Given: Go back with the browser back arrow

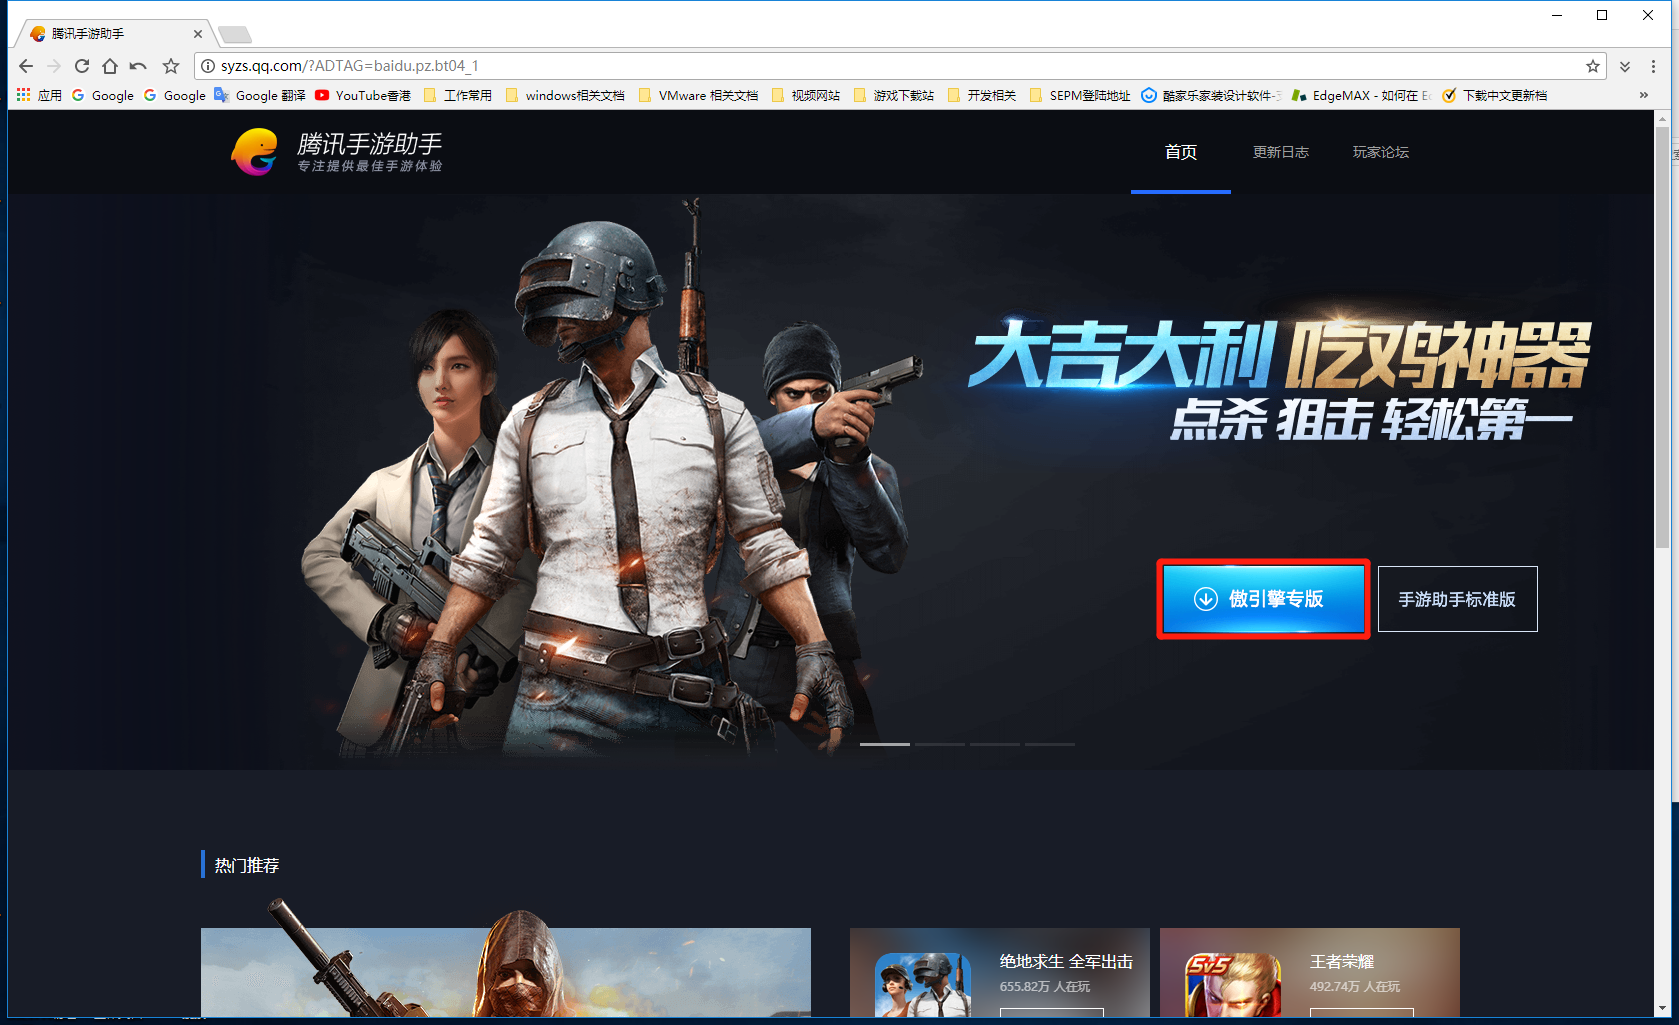Looking at the screenshot, I should [x=26, y=66].
